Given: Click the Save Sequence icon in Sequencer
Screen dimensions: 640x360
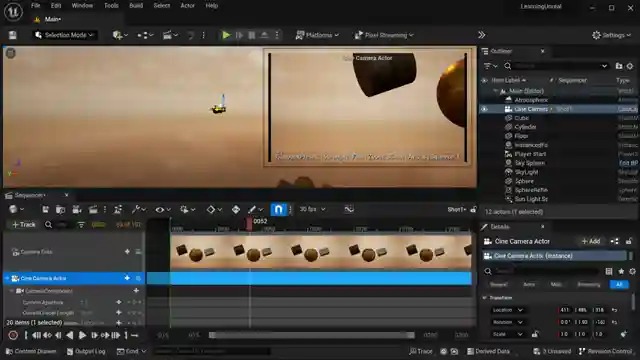Looking at the screenshot, I should [x=45, y=209].
